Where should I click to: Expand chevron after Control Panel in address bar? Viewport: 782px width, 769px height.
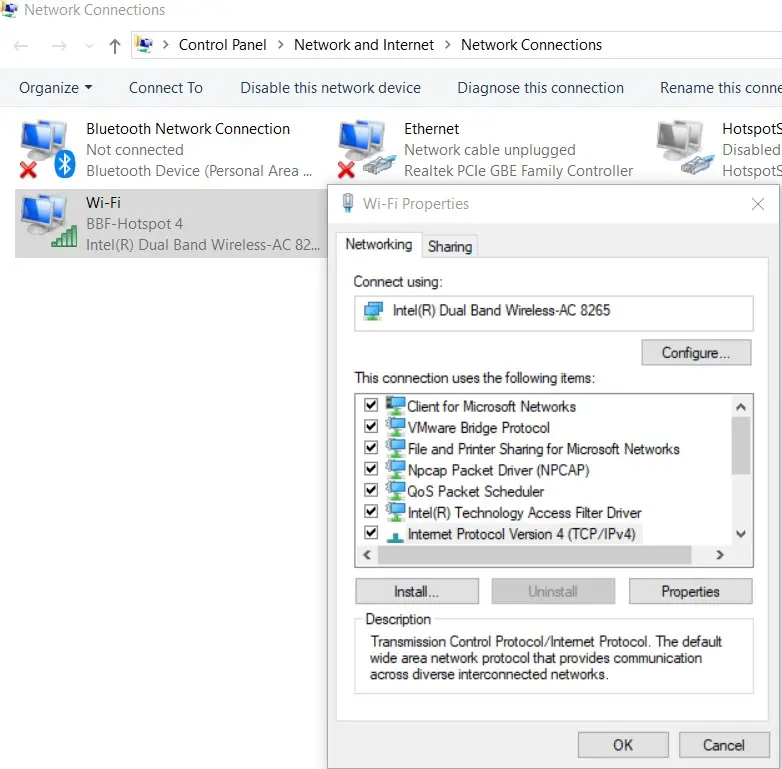click(281, 45)
